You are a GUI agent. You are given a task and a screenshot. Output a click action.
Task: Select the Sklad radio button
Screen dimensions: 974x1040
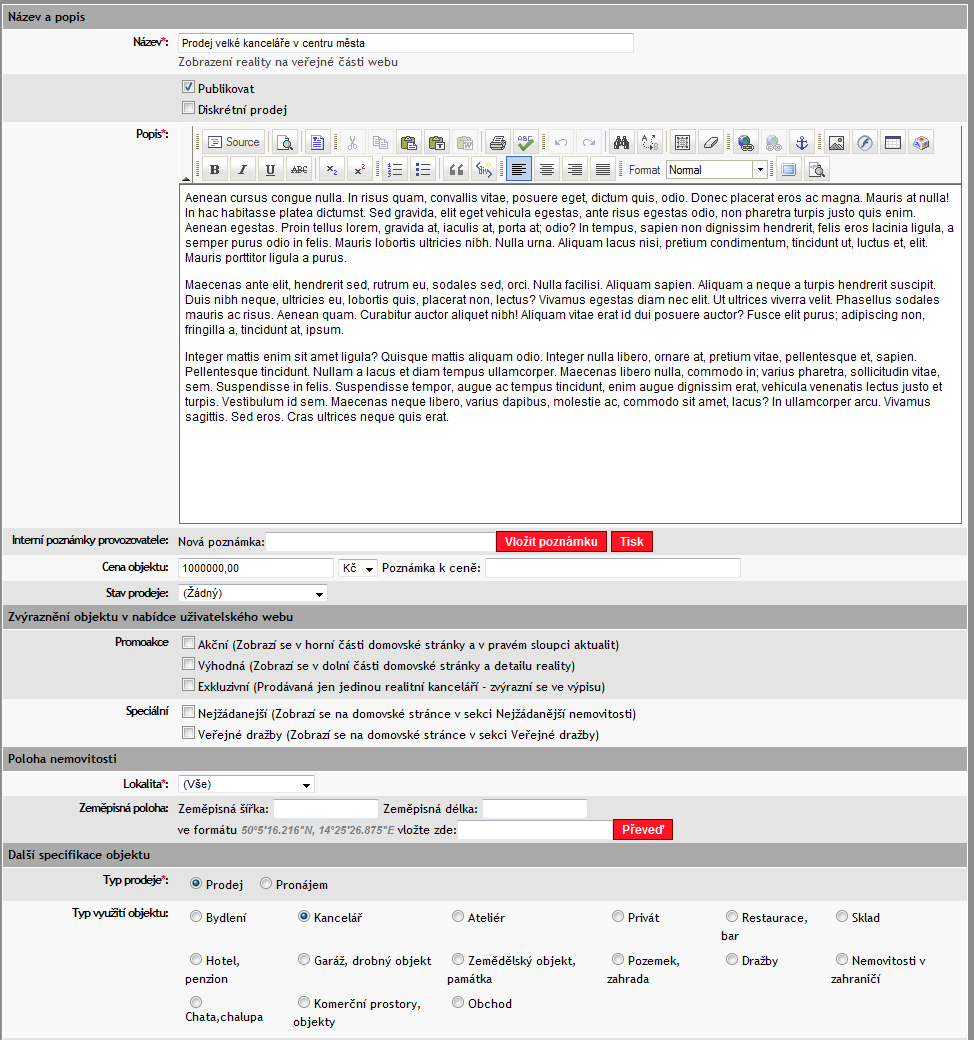[x=842, y=917]
